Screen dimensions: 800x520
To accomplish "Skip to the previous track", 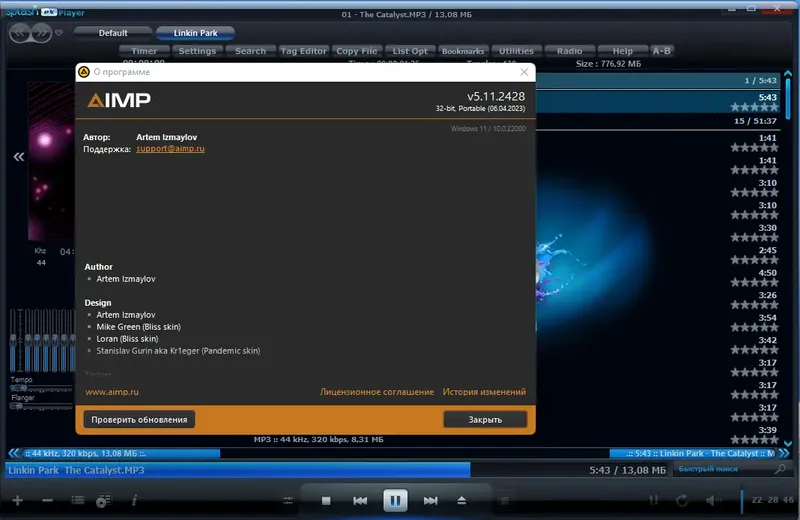I will (360, 501).
